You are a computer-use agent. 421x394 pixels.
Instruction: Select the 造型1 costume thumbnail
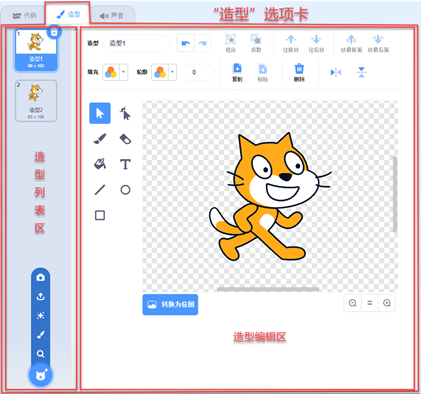(x=36, y=51)
